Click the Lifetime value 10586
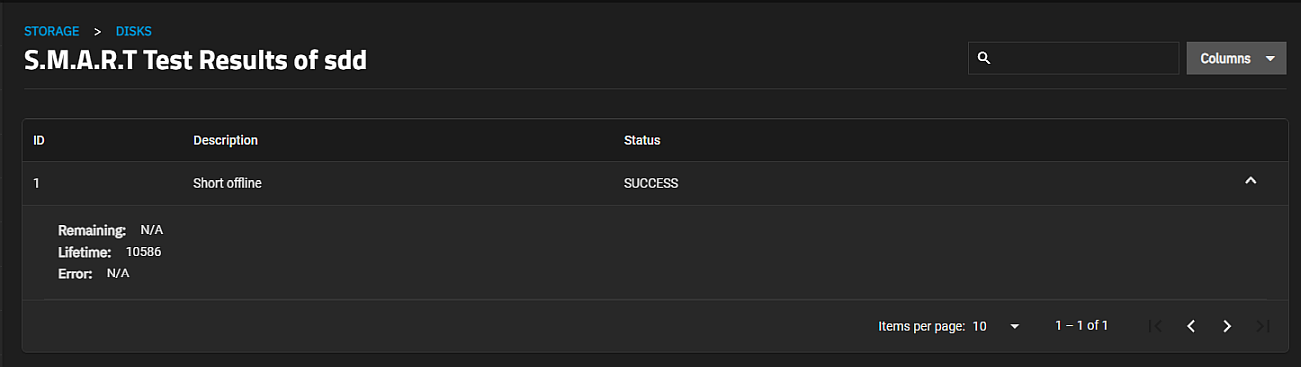The height and width of the screenshot is (367, 1301). pyautogui.click(x=143, y=252)
